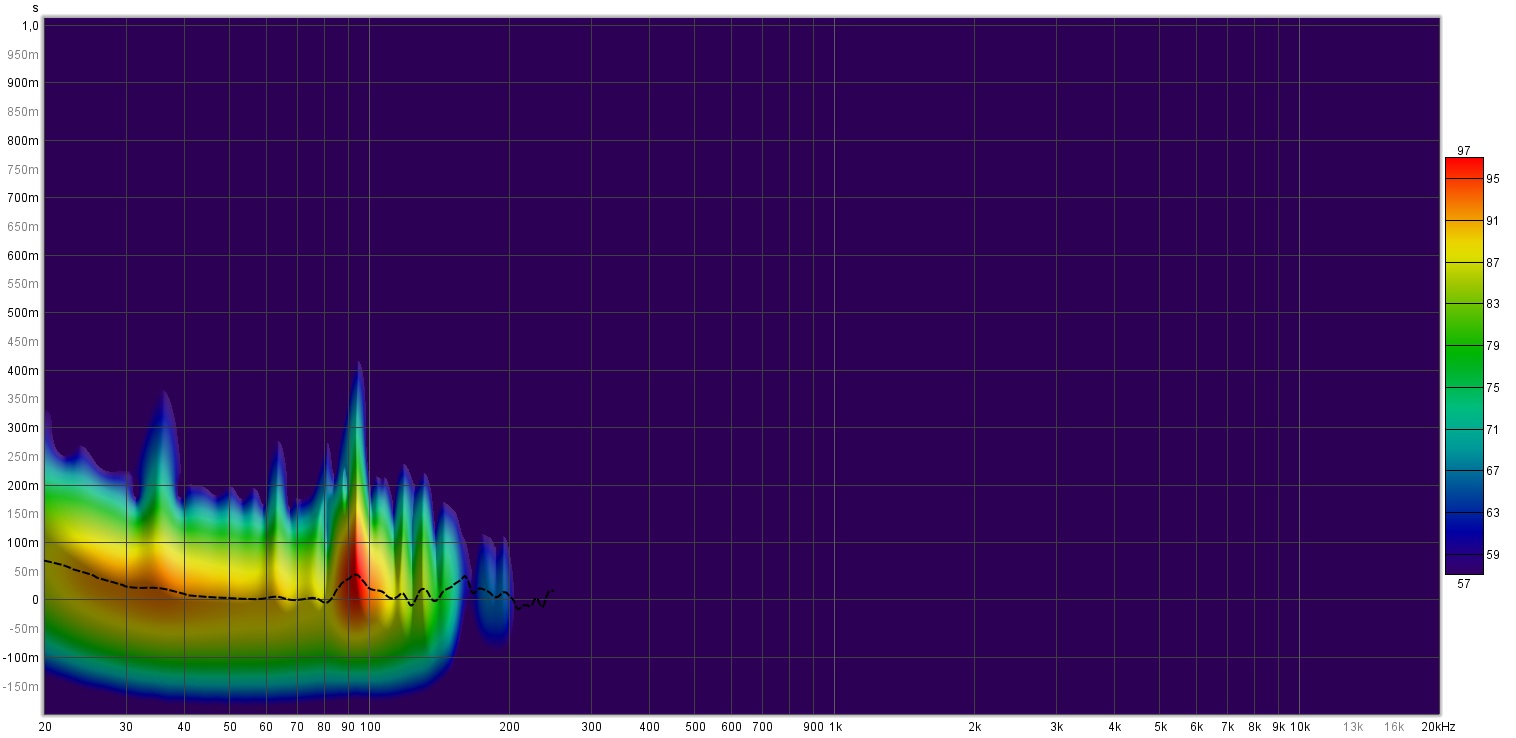Click the yellow 87 dB band on scale
Image resolution: width=1516 pixels, height=738 pixels.
click(x=1464, y=262)
